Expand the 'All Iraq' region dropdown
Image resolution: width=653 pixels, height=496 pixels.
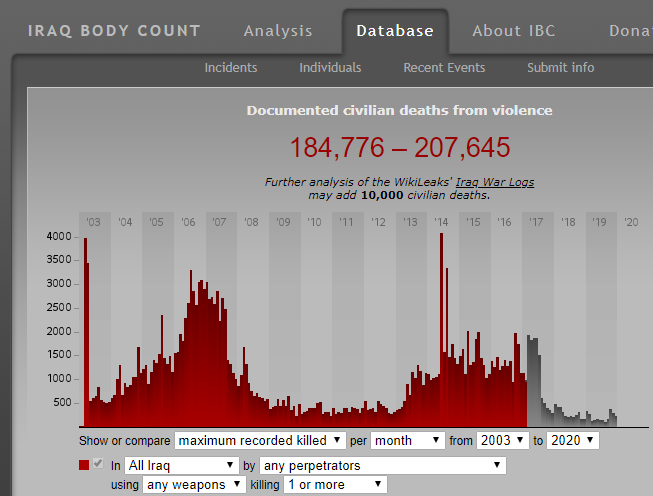click(182, 465)
